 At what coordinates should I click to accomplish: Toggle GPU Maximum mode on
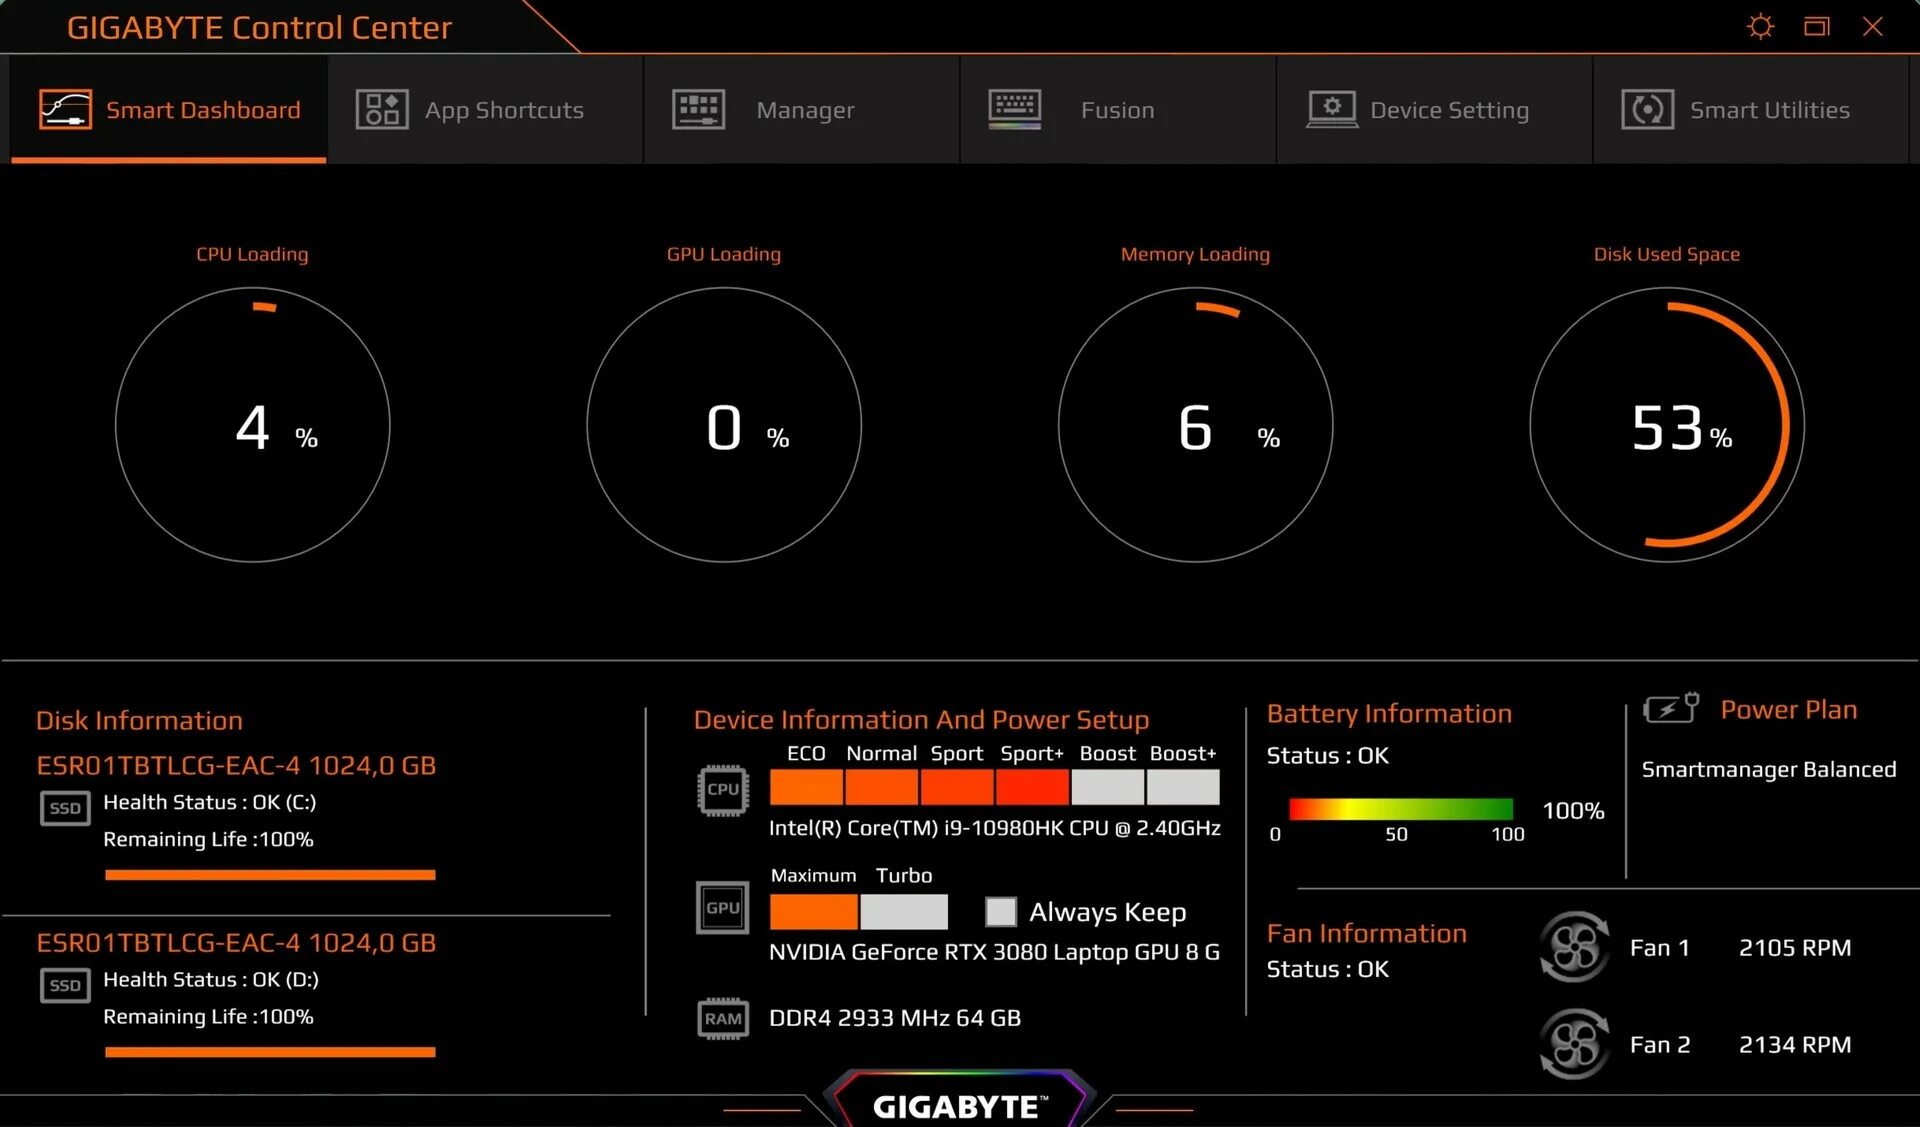click(813, 911)
